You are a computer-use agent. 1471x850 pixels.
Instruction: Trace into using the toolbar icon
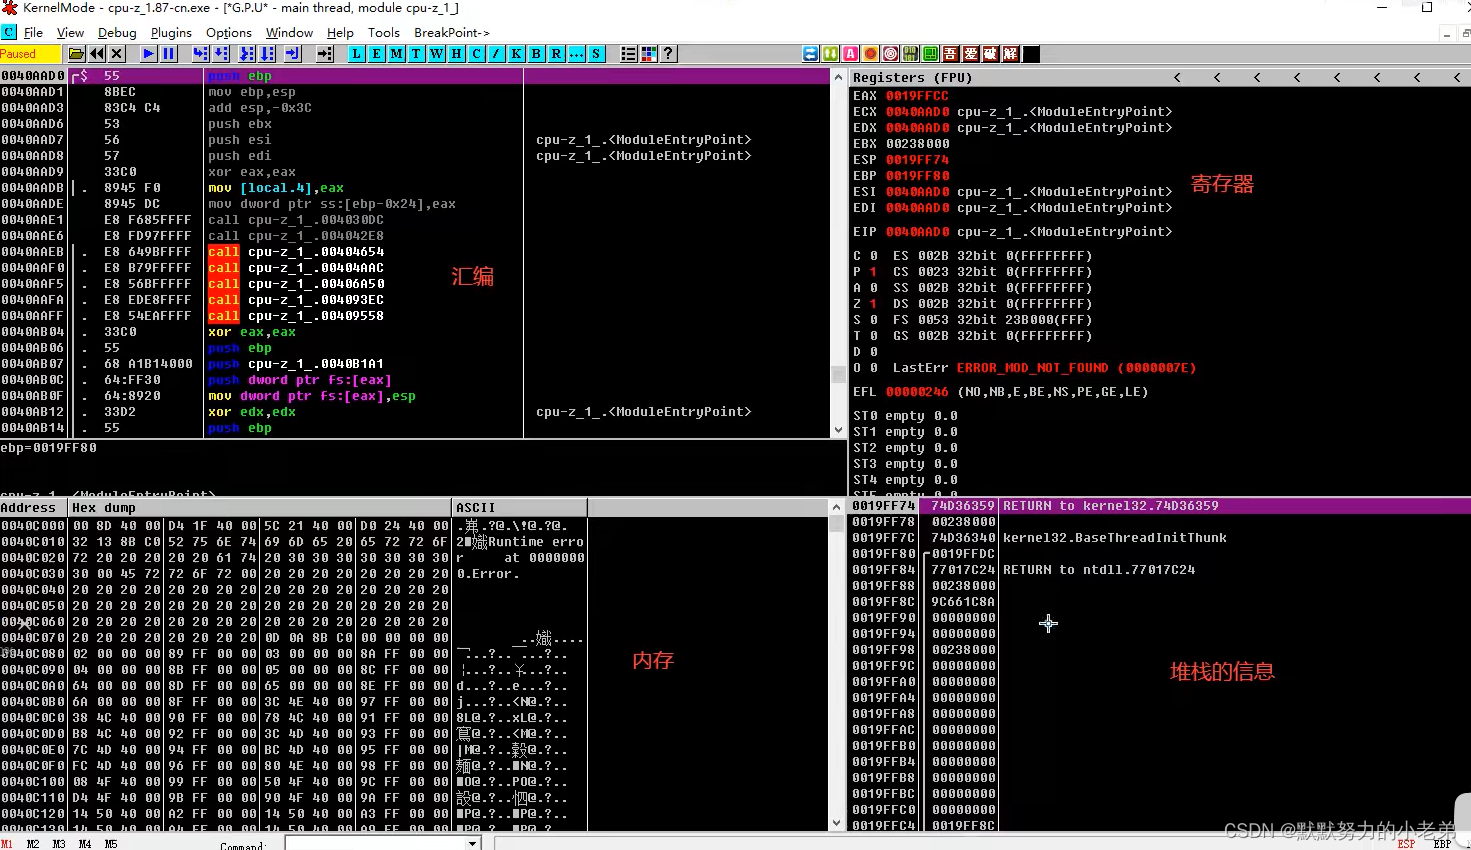click(247, 54)
